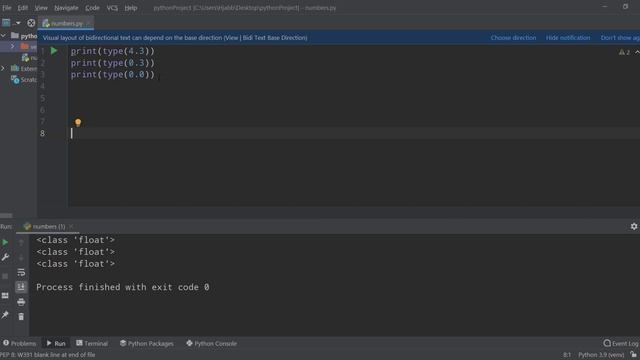Open the Python Console tool window

pyautogui.click(x=211, y=344)
